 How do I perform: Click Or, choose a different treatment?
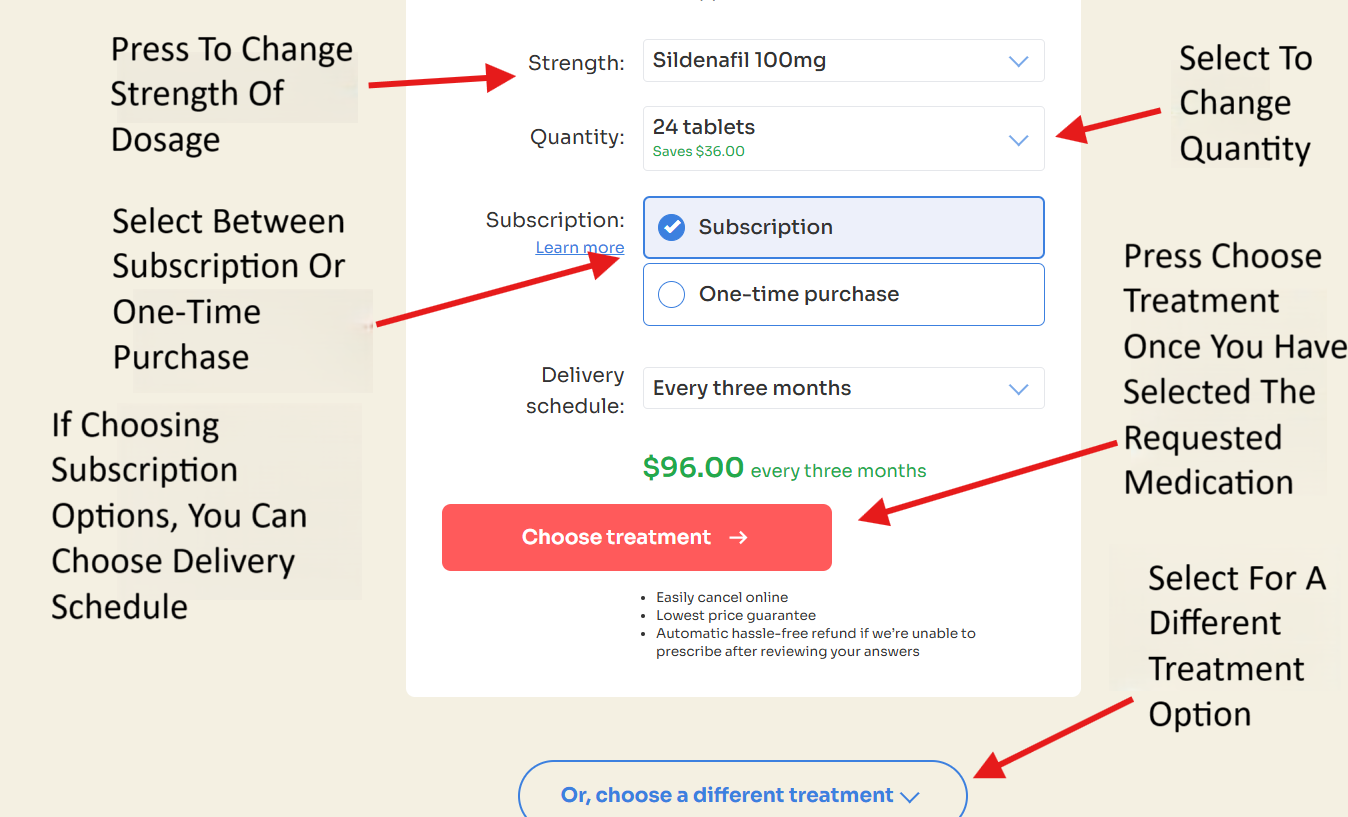[727, 795]
